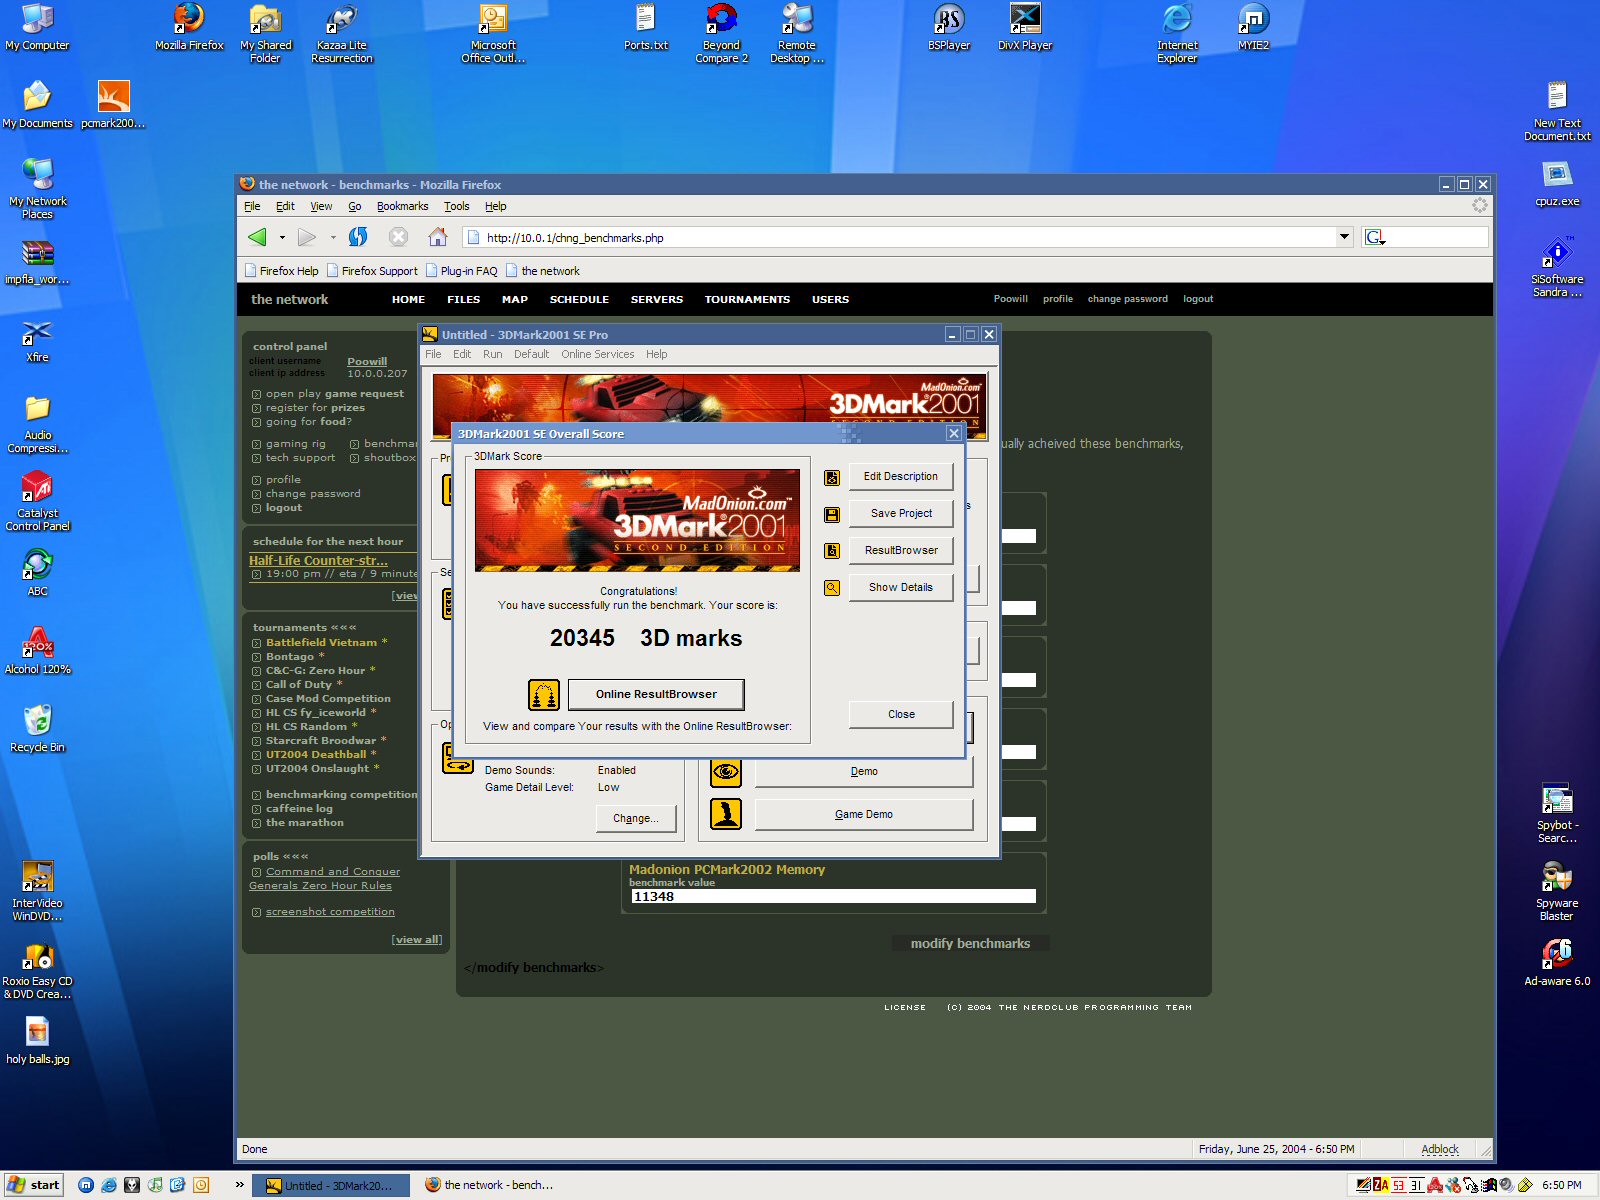
Task: Open Catalyst Control Panel desktop icon
Action: point(37,501)
